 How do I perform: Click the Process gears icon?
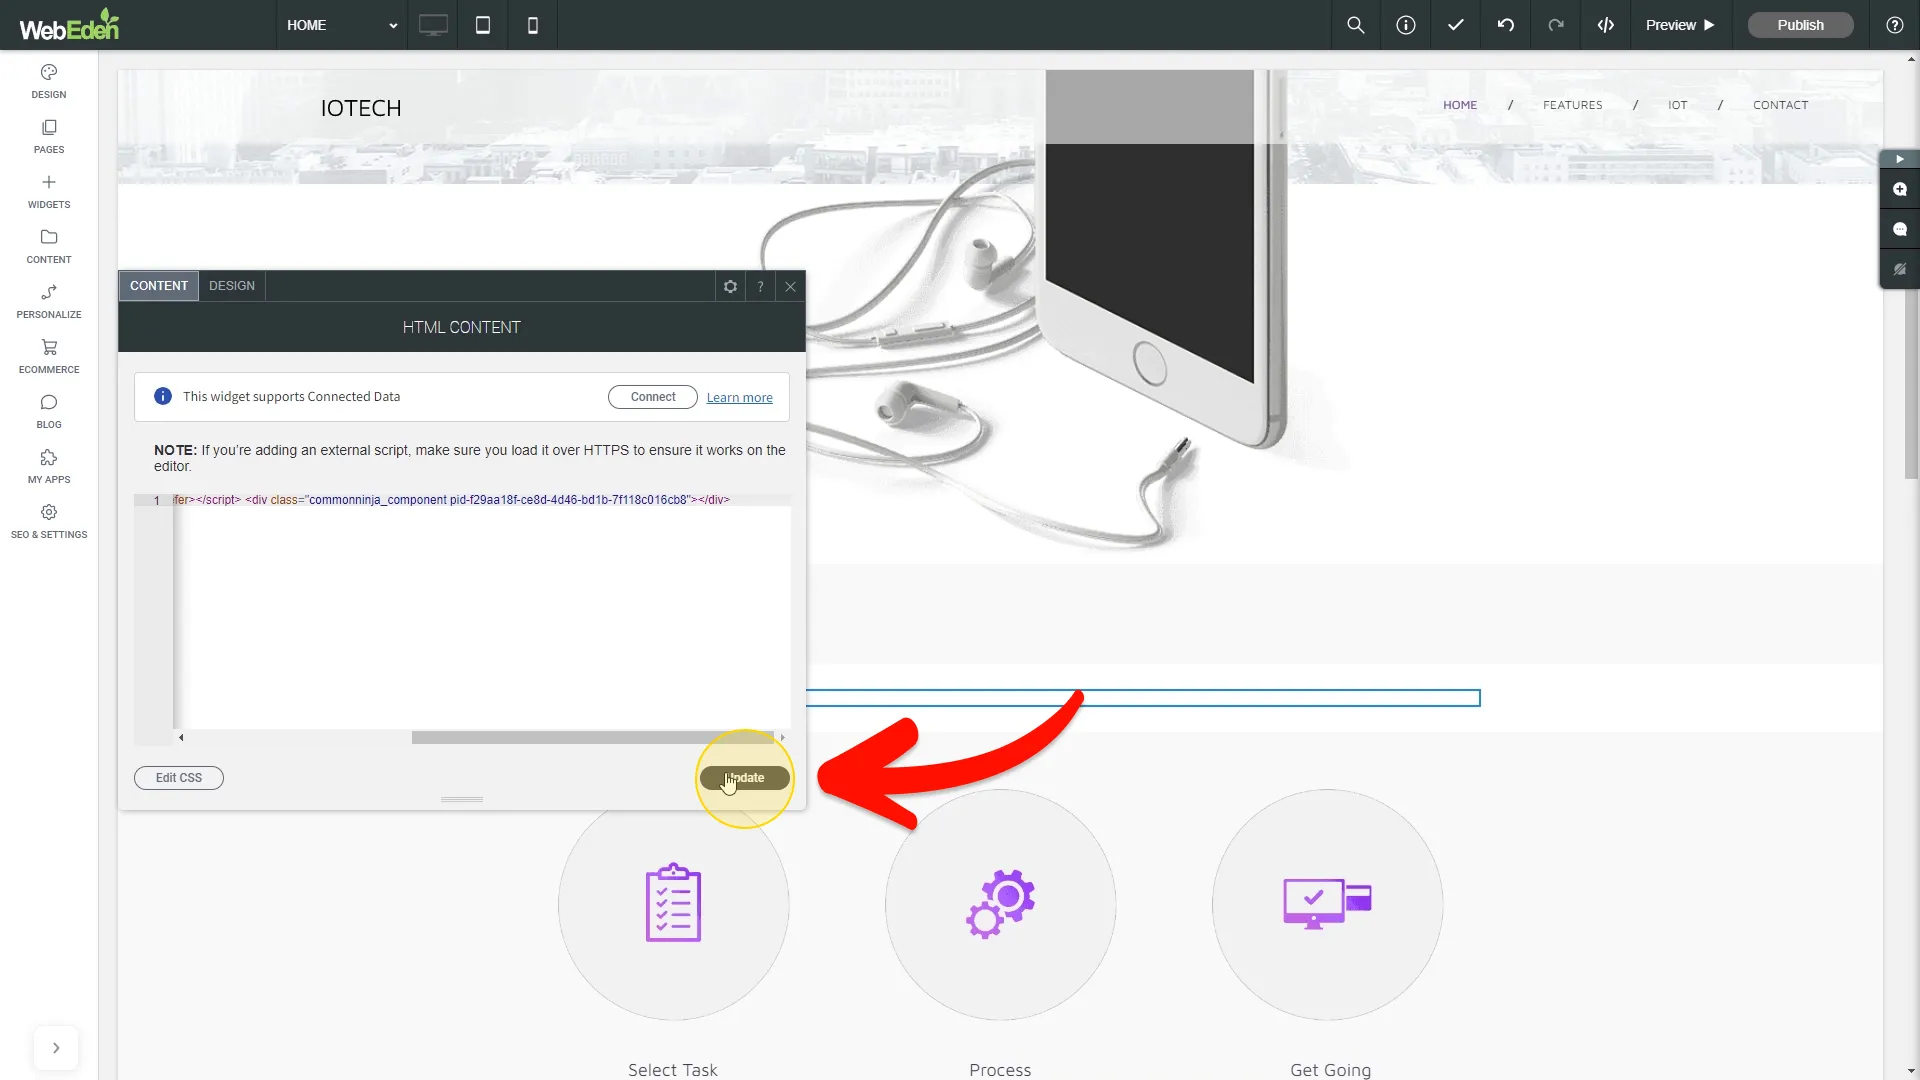[x=1001, y=903]
